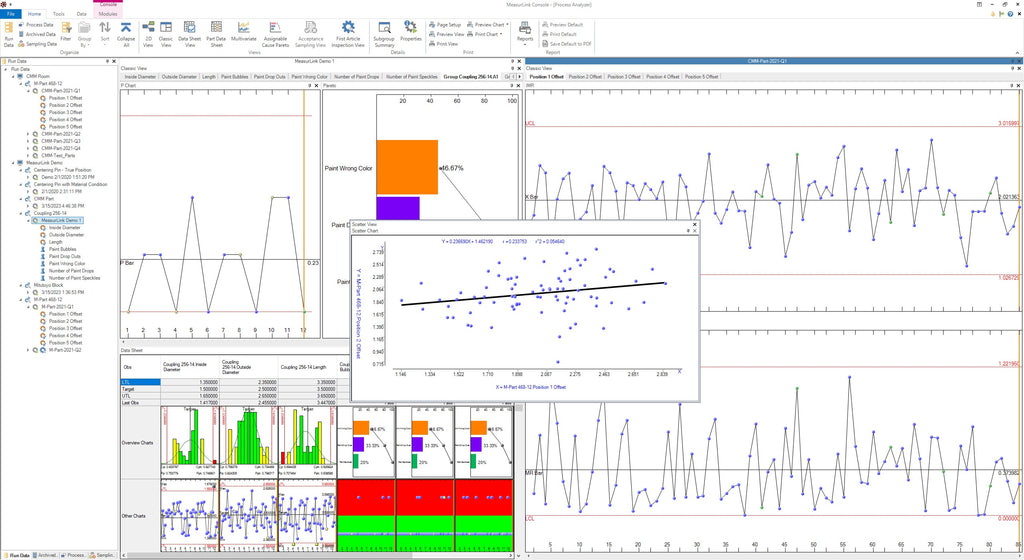This screenshot has height=560, width=1024.
Task: Click the Archived Data button
Action: (x=40, y=34)
